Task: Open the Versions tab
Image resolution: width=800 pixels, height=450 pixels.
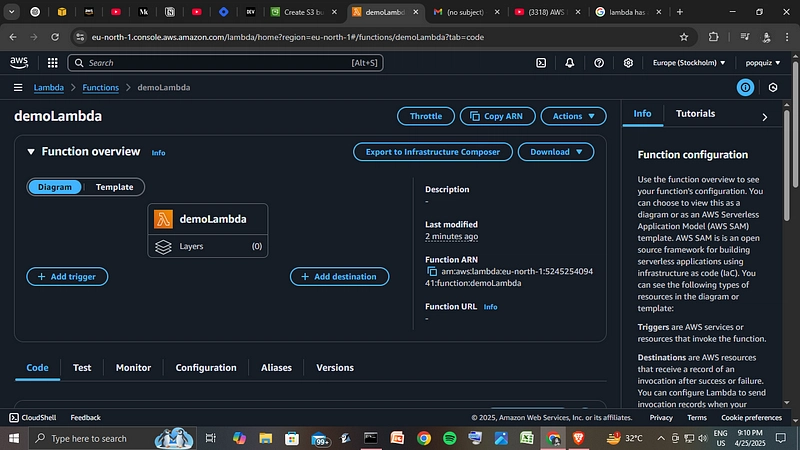Action: click(335, 367)
